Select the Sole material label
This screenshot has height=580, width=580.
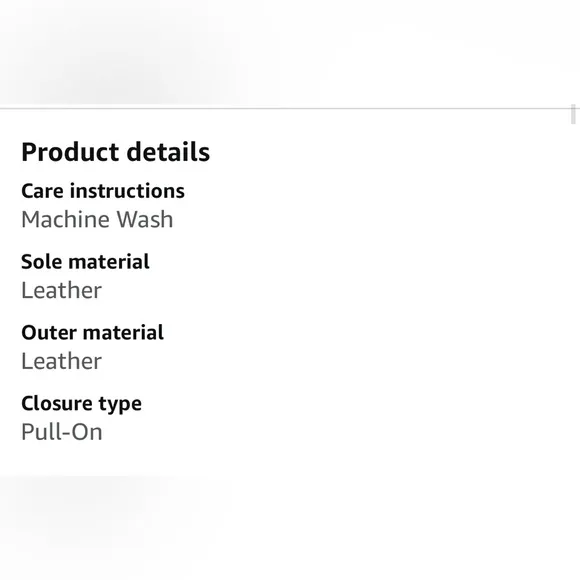(x=85, y=262)
